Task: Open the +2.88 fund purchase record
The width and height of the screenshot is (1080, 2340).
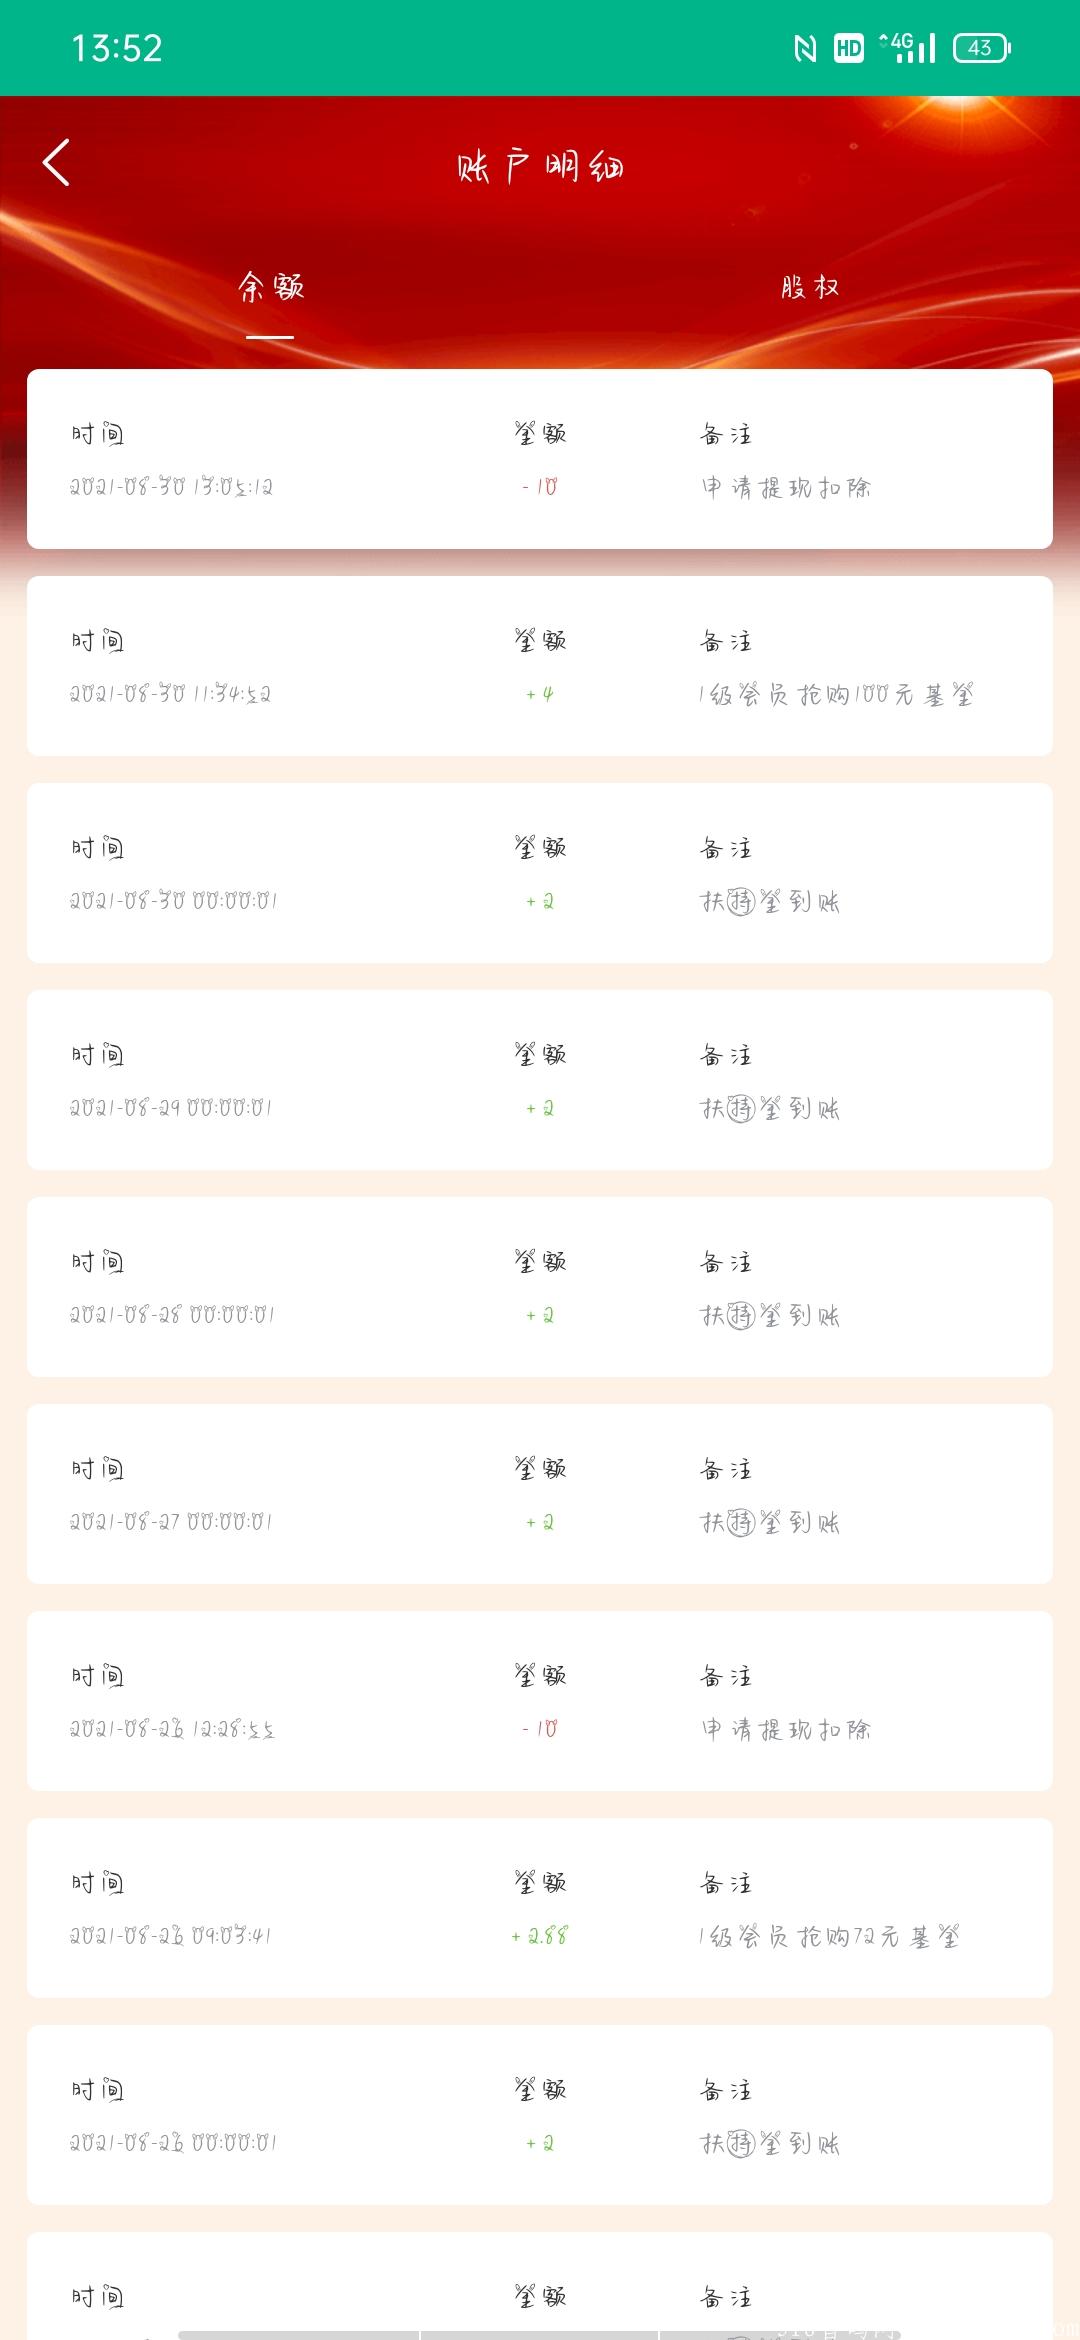Action: pos(540,1908)
